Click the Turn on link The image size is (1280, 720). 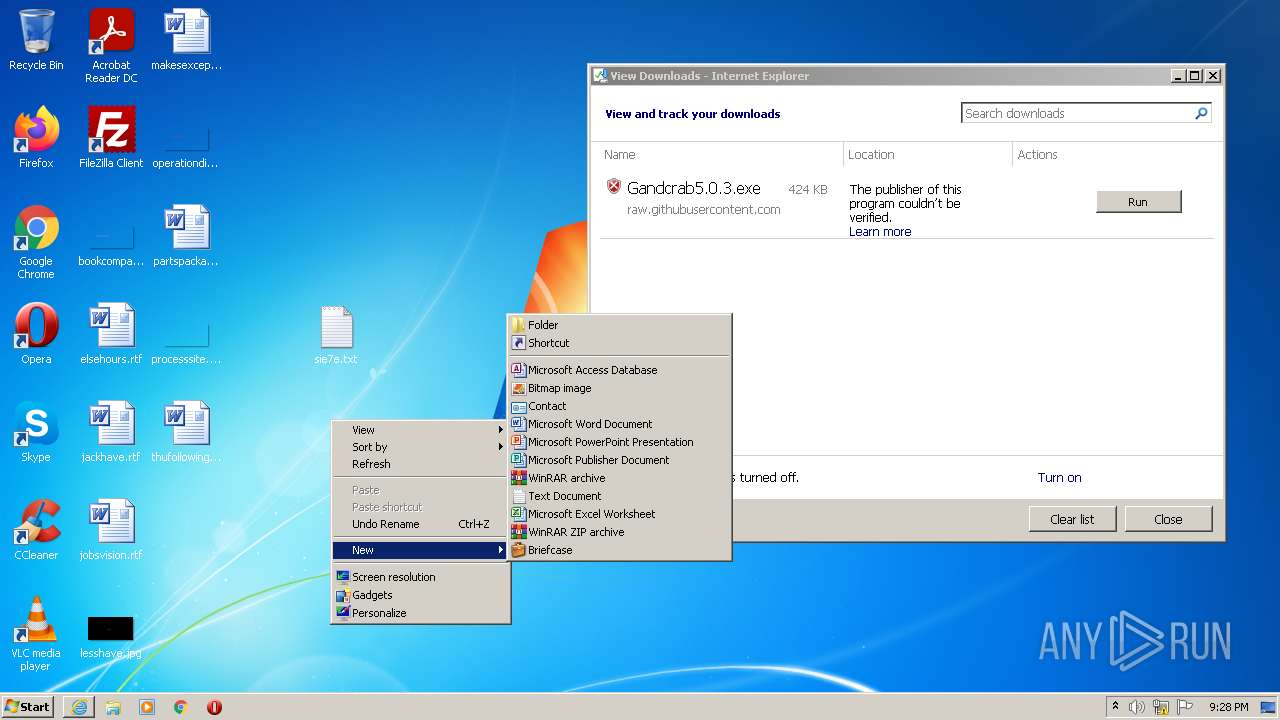coord(1059,478)
